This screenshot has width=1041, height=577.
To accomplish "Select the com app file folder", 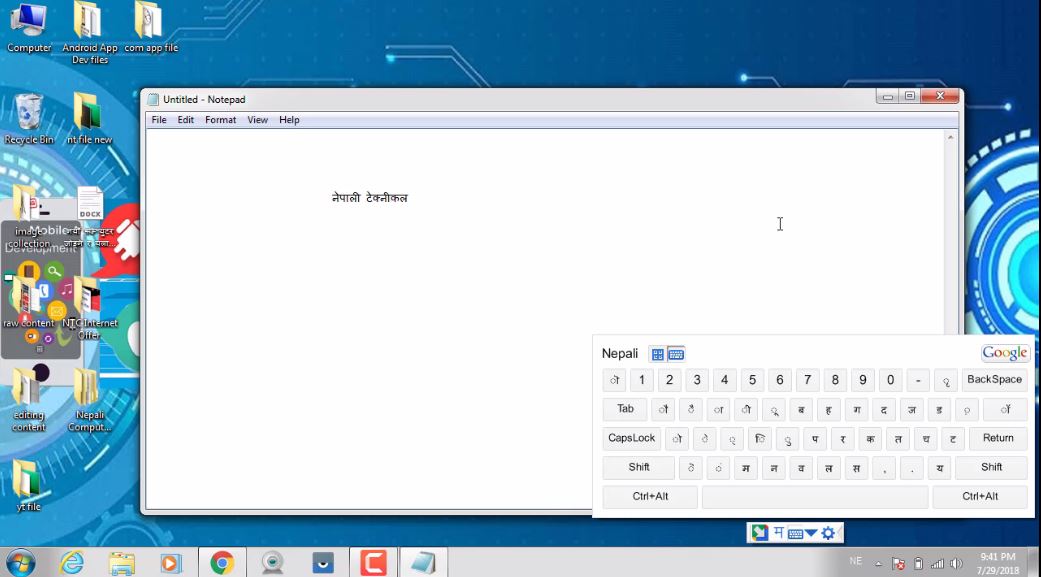I will 151,27.
